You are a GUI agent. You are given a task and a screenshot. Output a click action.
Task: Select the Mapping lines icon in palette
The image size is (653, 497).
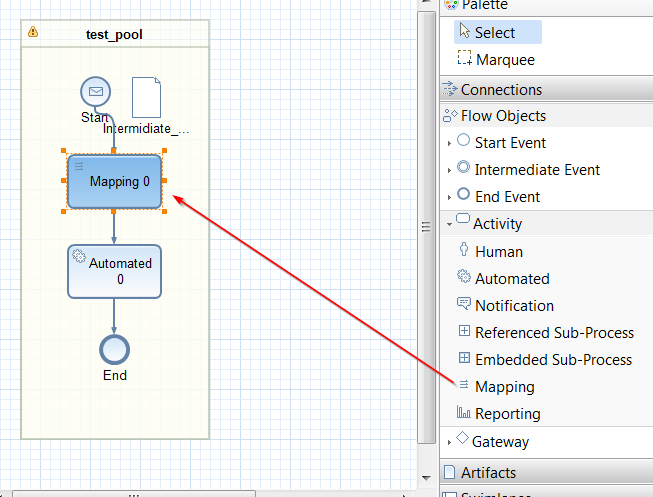pyautogui.click(x=464, y=384)
